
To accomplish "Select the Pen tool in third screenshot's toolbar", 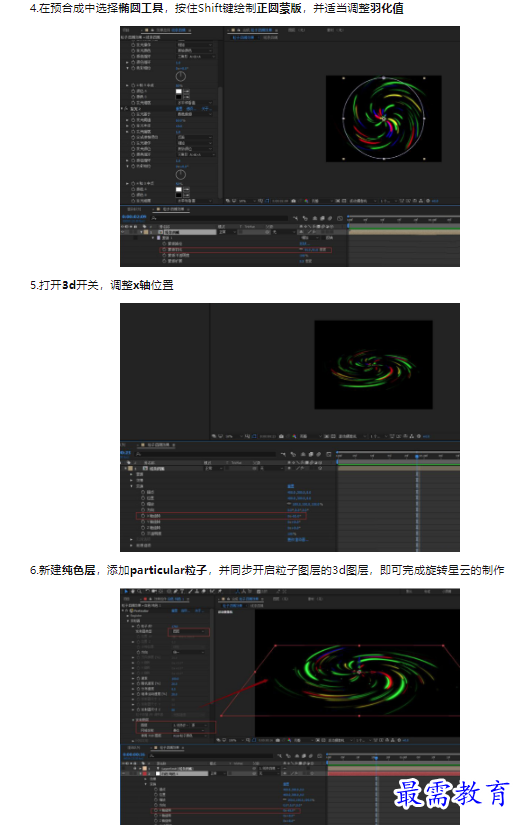I will [175, 591].
